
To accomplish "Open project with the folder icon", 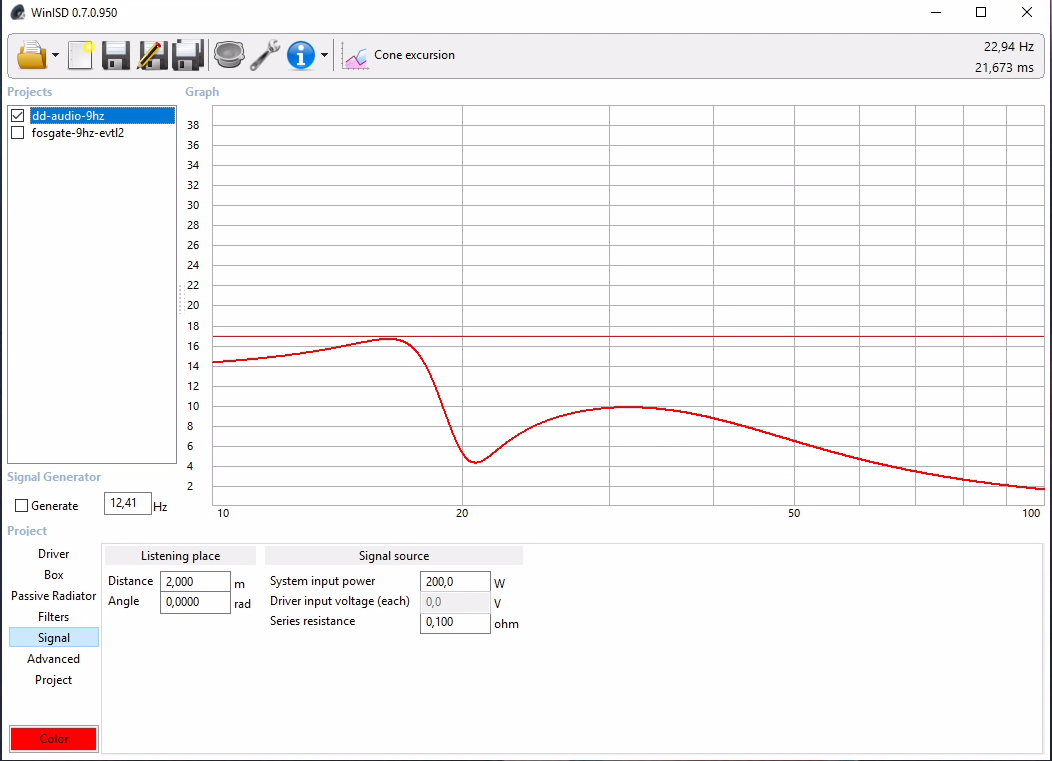I will 32,55.
